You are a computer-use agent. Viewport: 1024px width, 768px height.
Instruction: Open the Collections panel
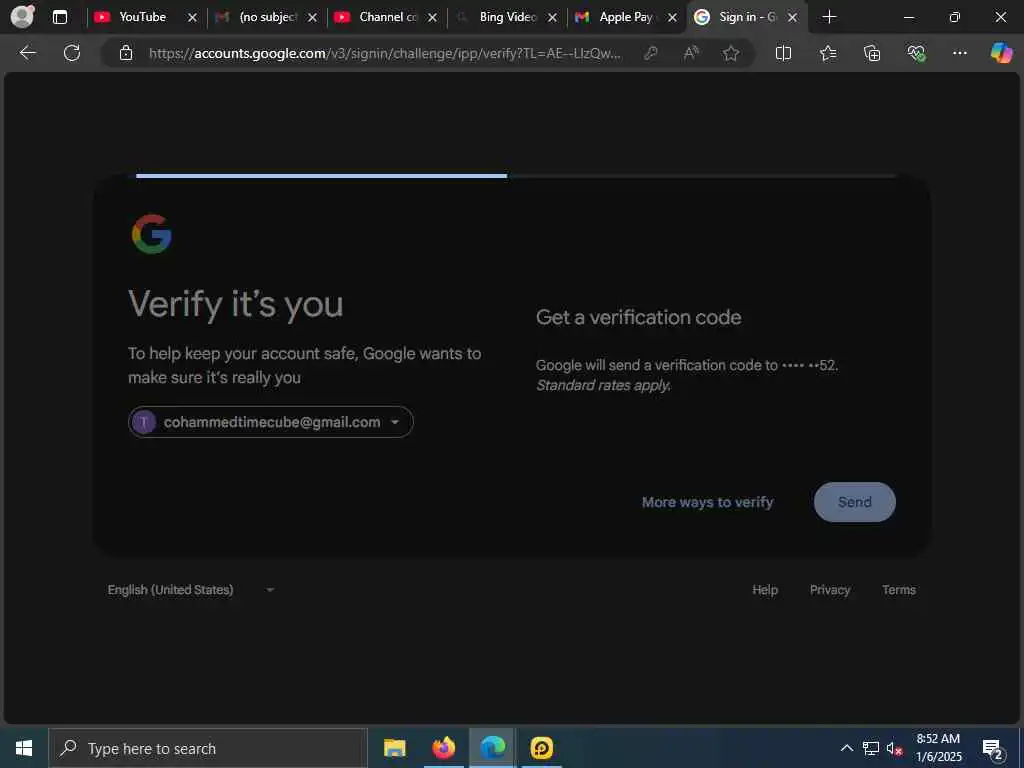[872, 53]
